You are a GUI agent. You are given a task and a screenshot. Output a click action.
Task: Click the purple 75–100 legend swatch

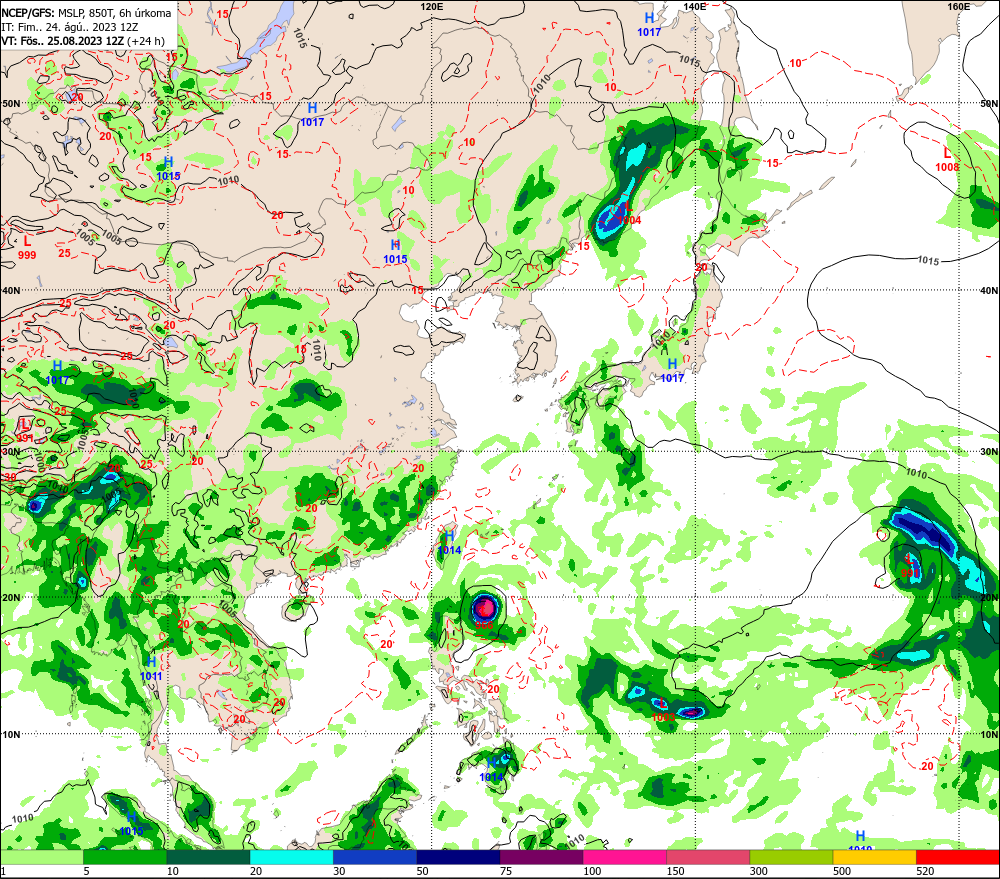click(x=541, y=857)
